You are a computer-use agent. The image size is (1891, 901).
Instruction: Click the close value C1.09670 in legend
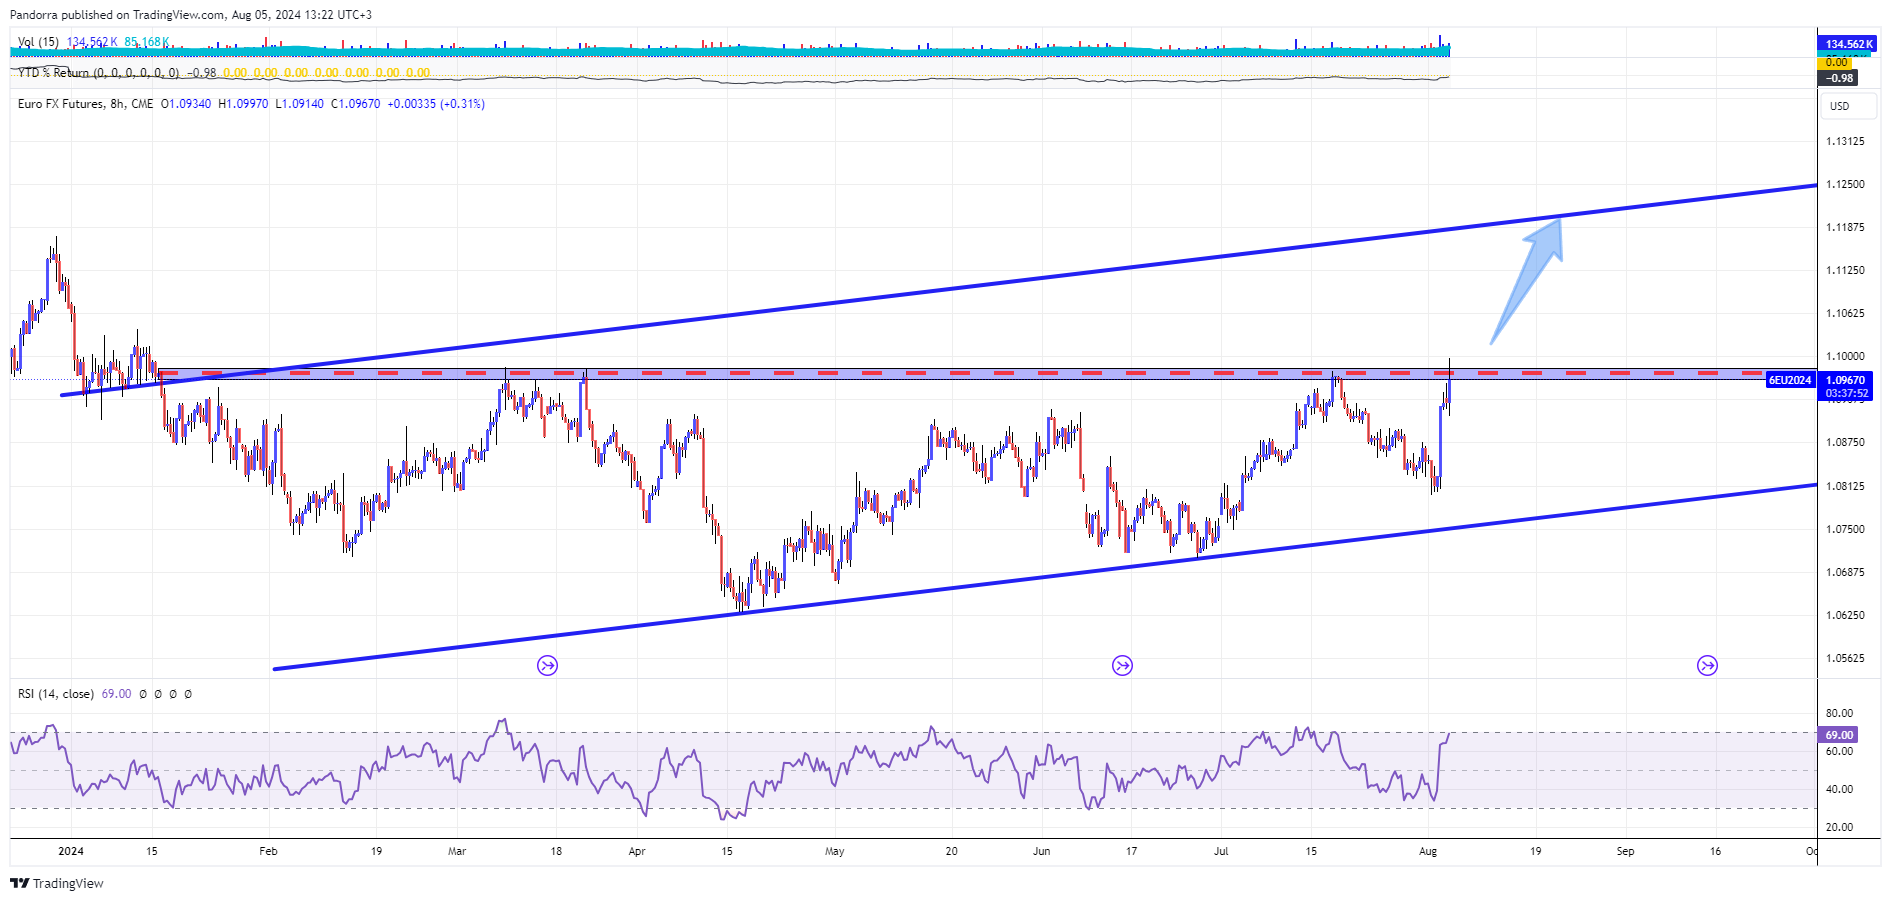point(356,104)
